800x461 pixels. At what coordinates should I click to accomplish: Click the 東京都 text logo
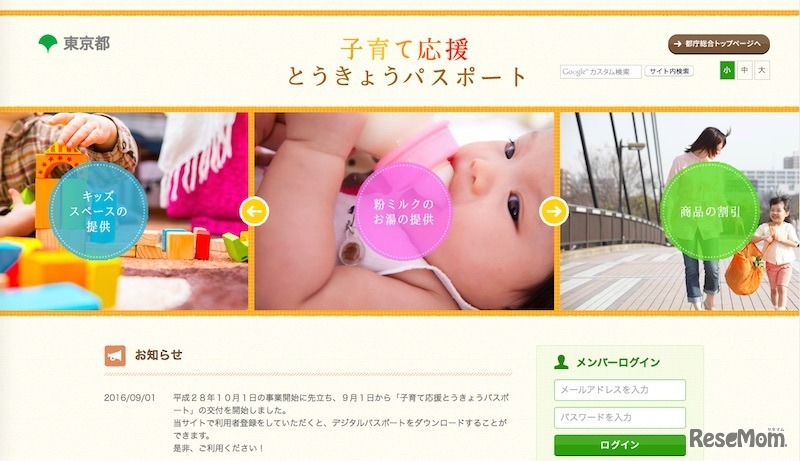pos(87,43)
